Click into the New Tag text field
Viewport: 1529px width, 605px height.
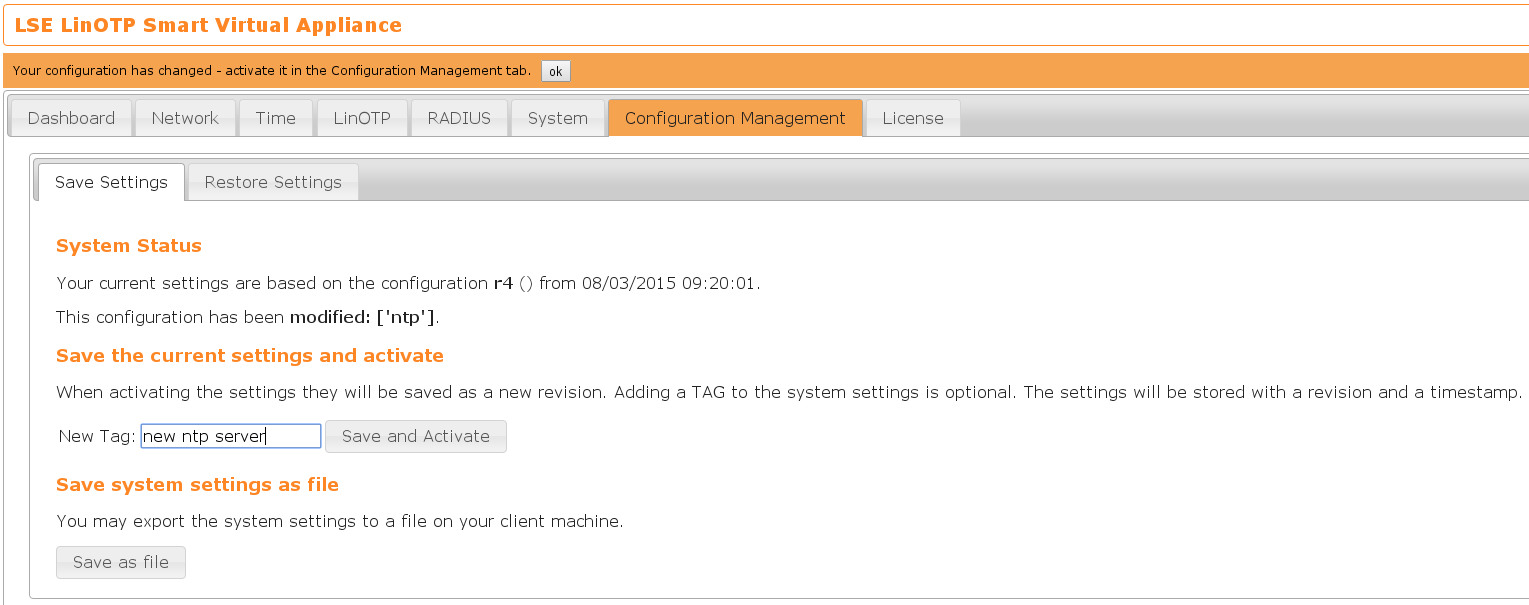click(231, 436)
